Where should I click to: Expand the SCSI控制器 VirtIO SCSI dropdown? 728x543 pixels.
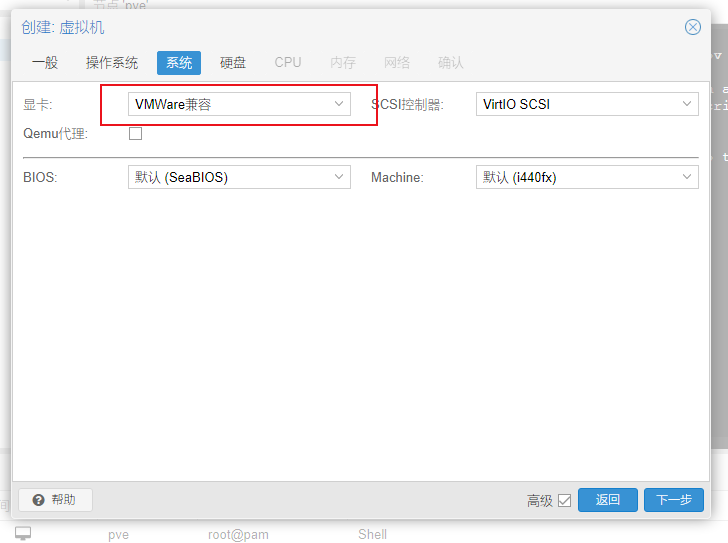point(587,104)
